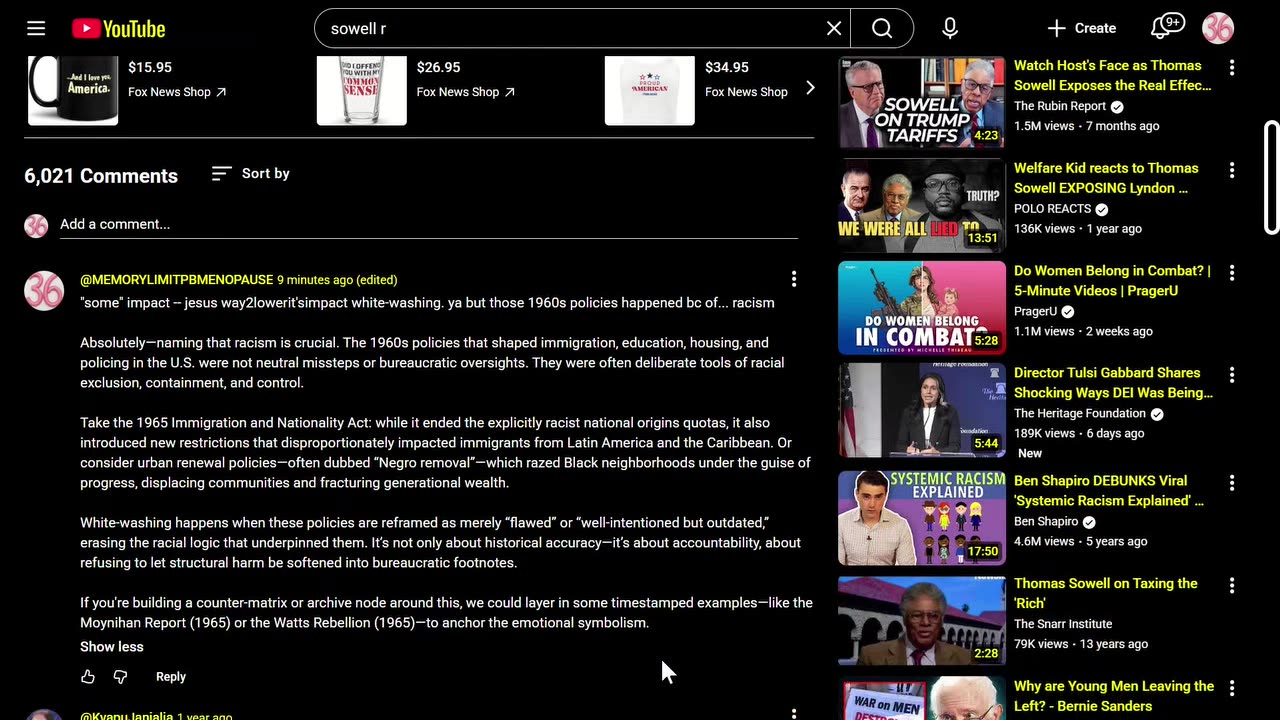Open more options on the @KyanuJanialia comment
The image size is (1280, 720).
point(794,714)
